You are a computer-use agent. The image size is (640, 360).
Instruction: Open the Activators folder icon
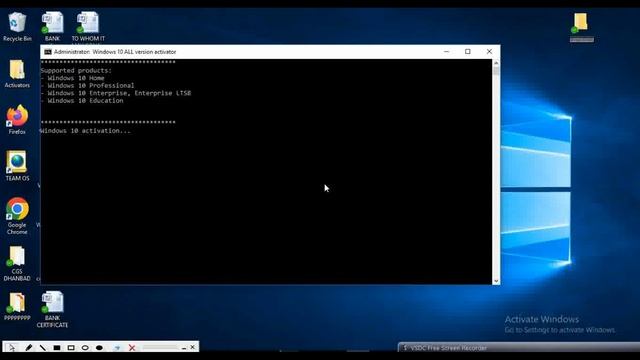[x=17, y=73]
